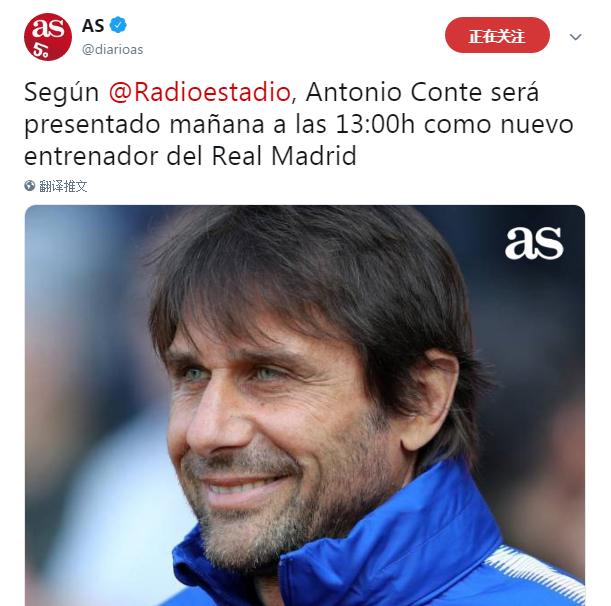611x606 pixels.
Task: Click the word Según at tweet start
Action: (x=61, y=94)
